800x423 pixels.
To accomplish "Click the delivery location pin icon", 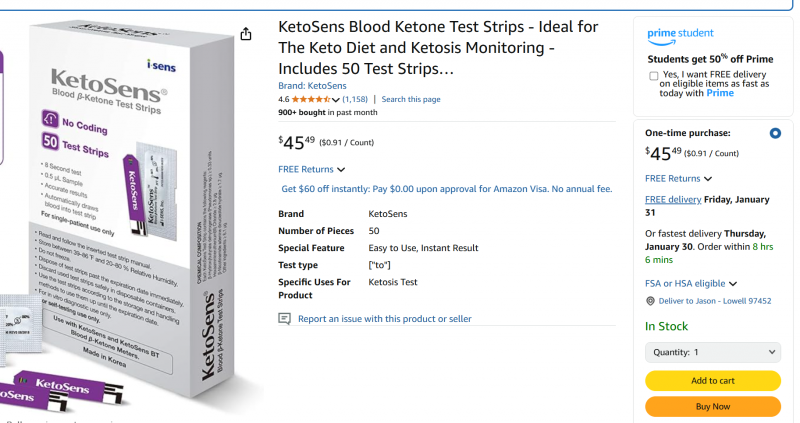I will click(650, 300).
